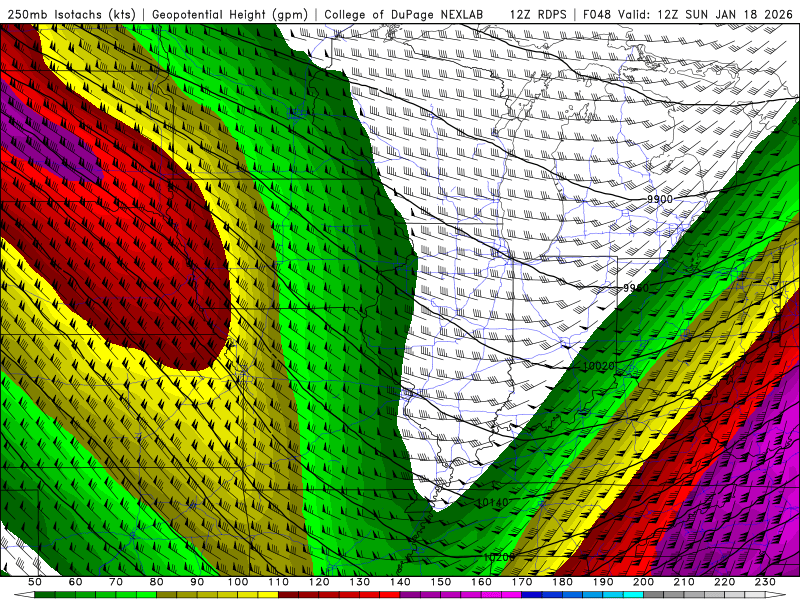Screen dimensions: 800x600
Task: Click the legend value 210
Action: click(684, 582)
